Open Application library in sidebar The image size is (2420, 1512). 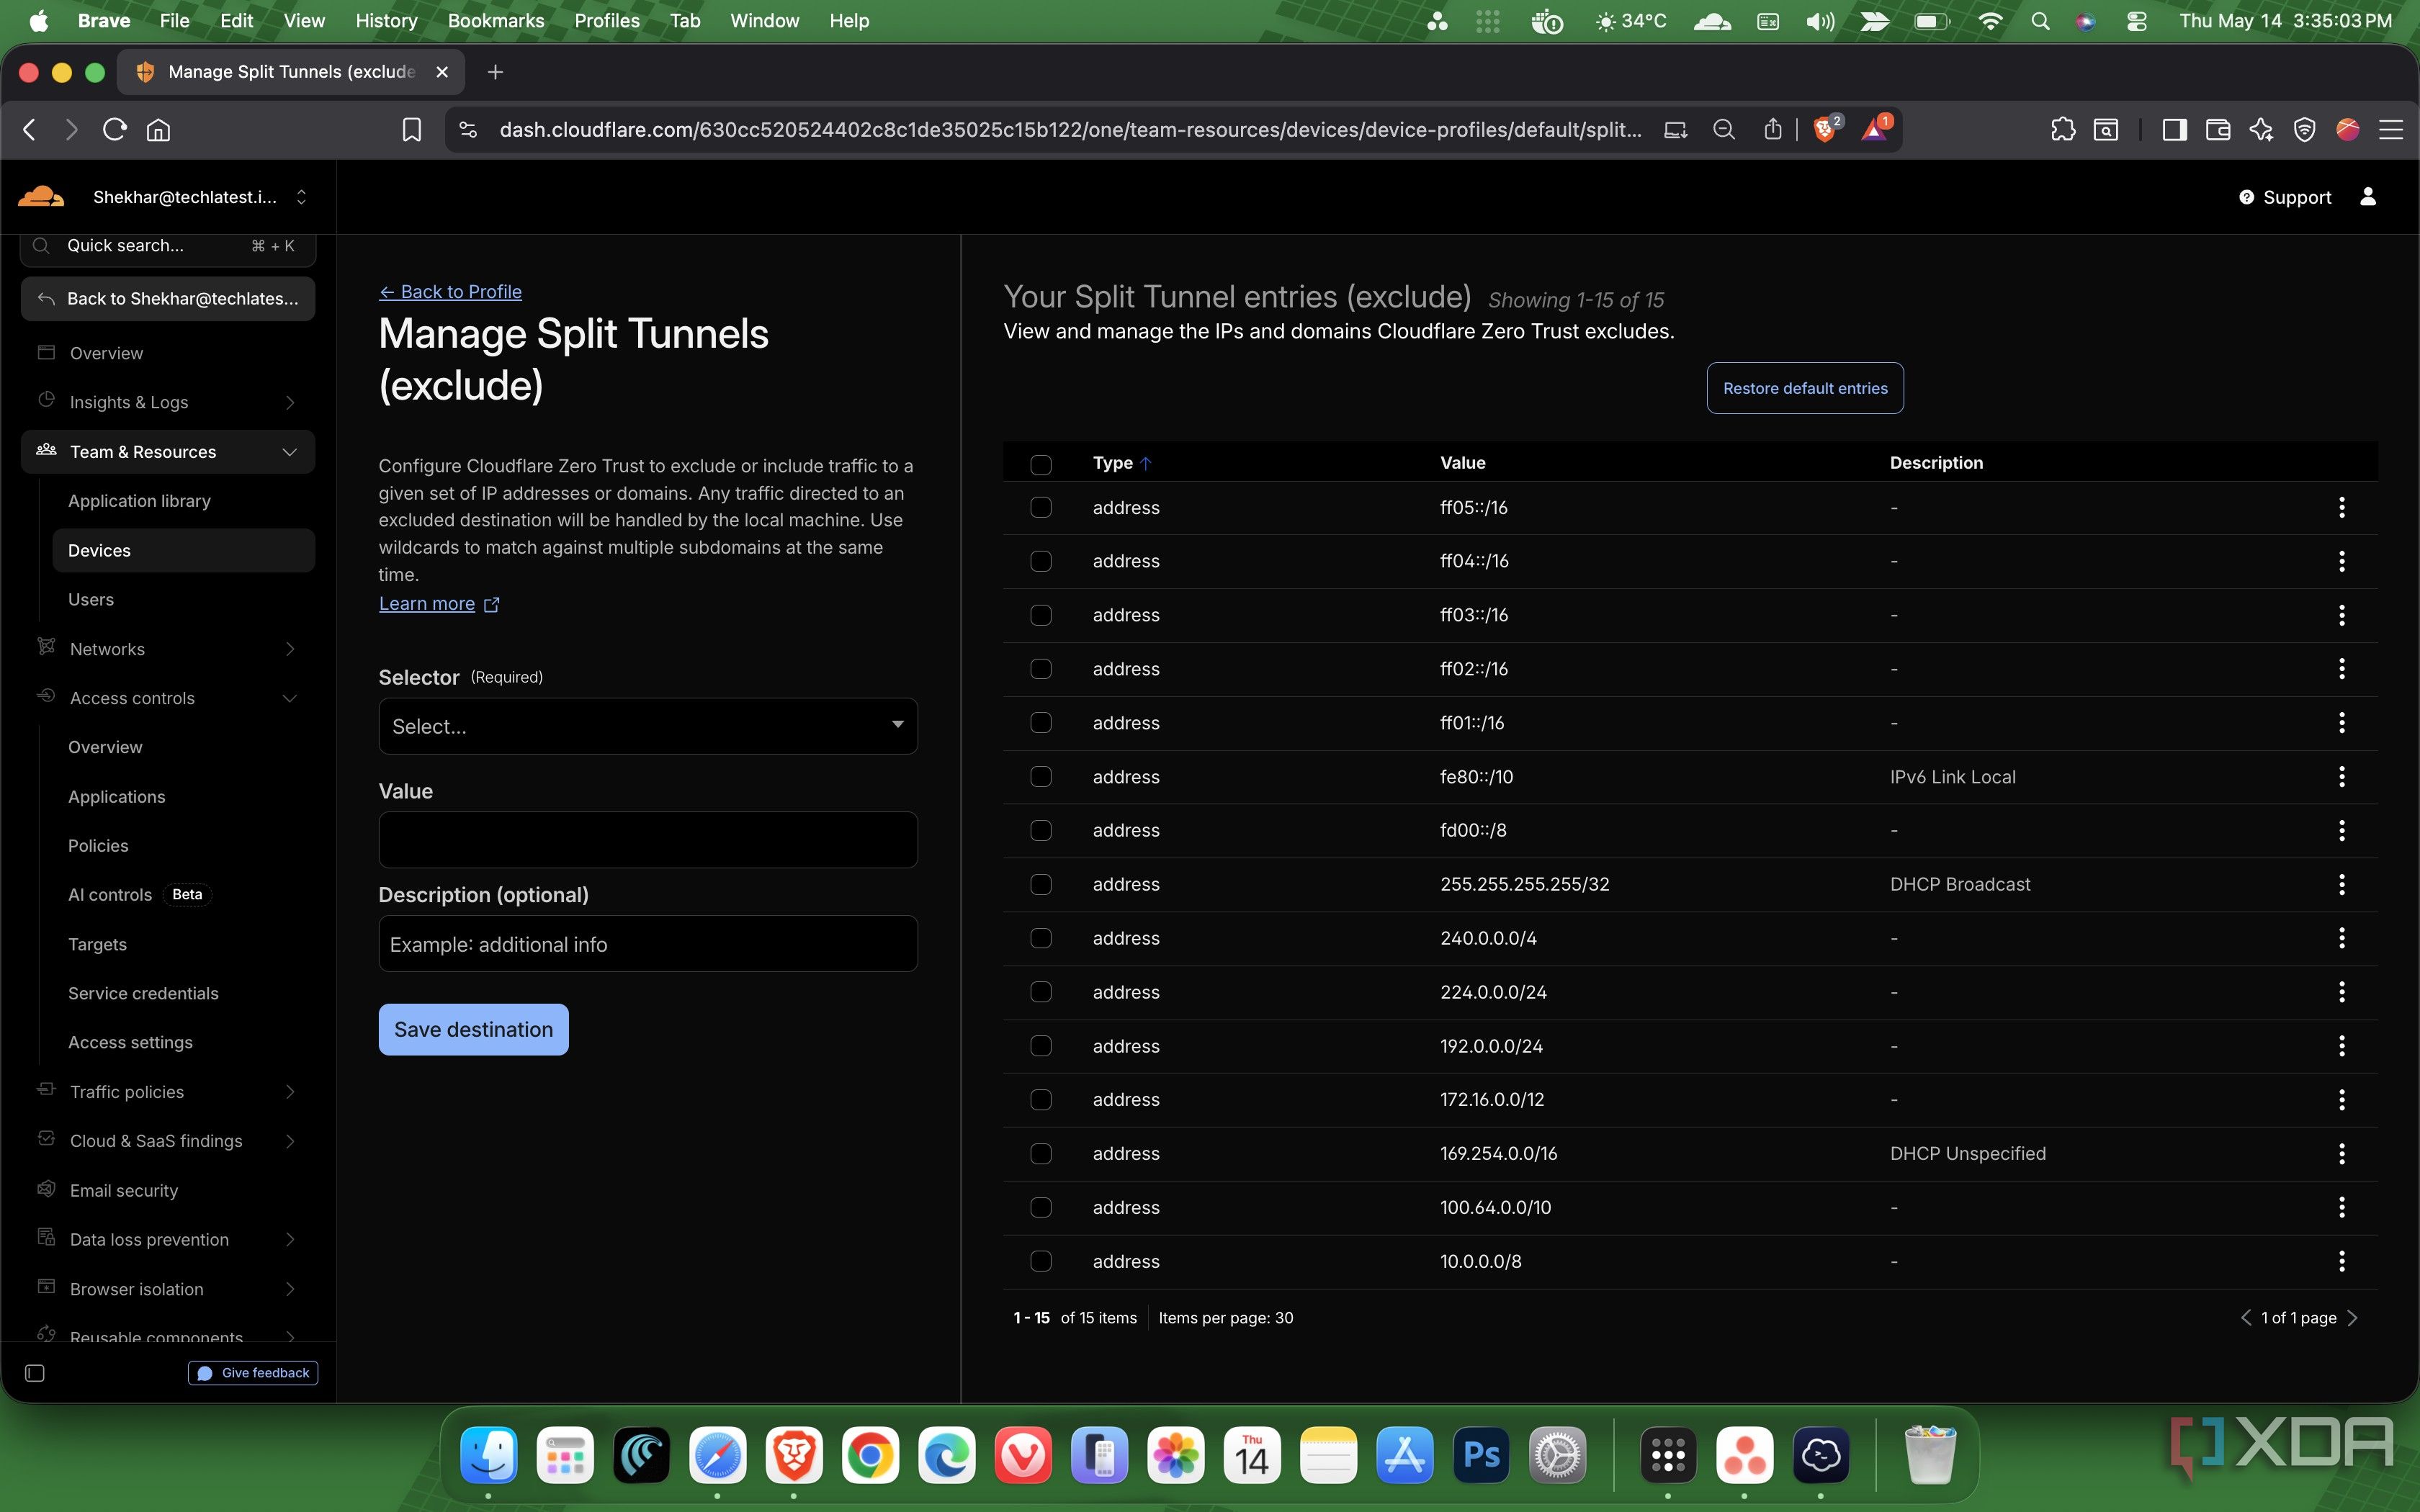139,501
